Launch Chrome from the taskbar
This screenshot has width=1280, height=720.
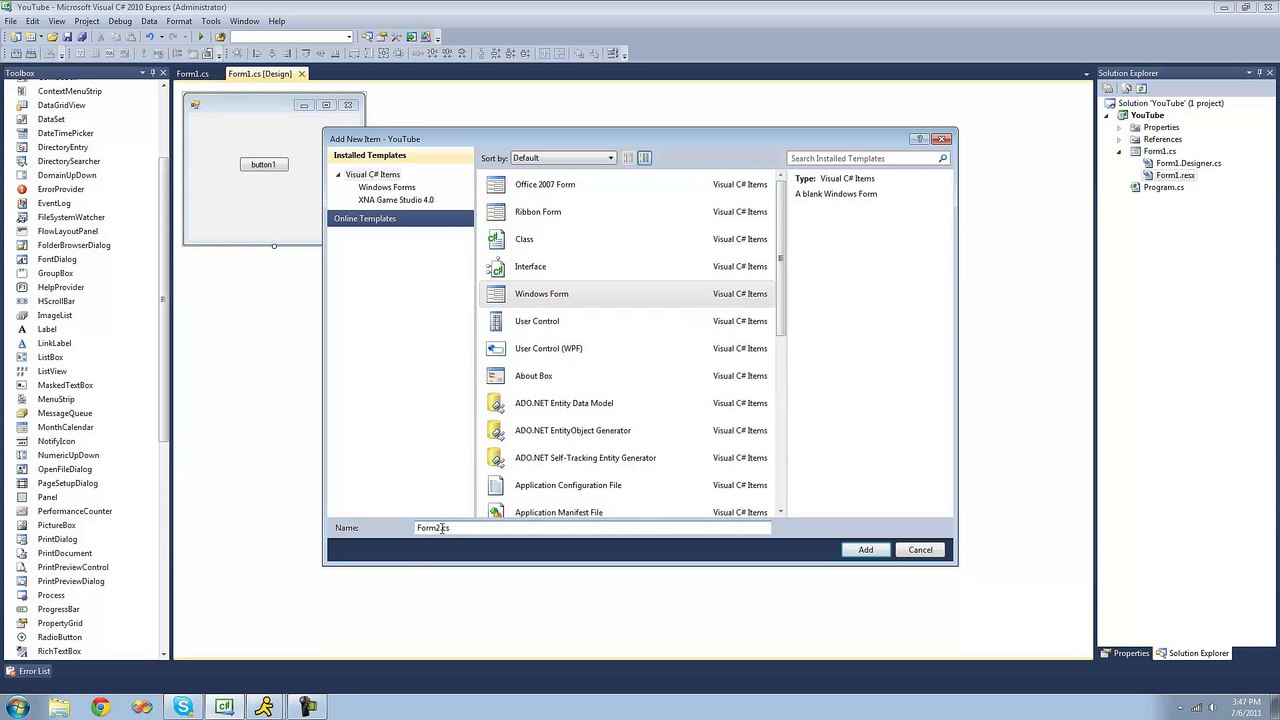(100, 707)
